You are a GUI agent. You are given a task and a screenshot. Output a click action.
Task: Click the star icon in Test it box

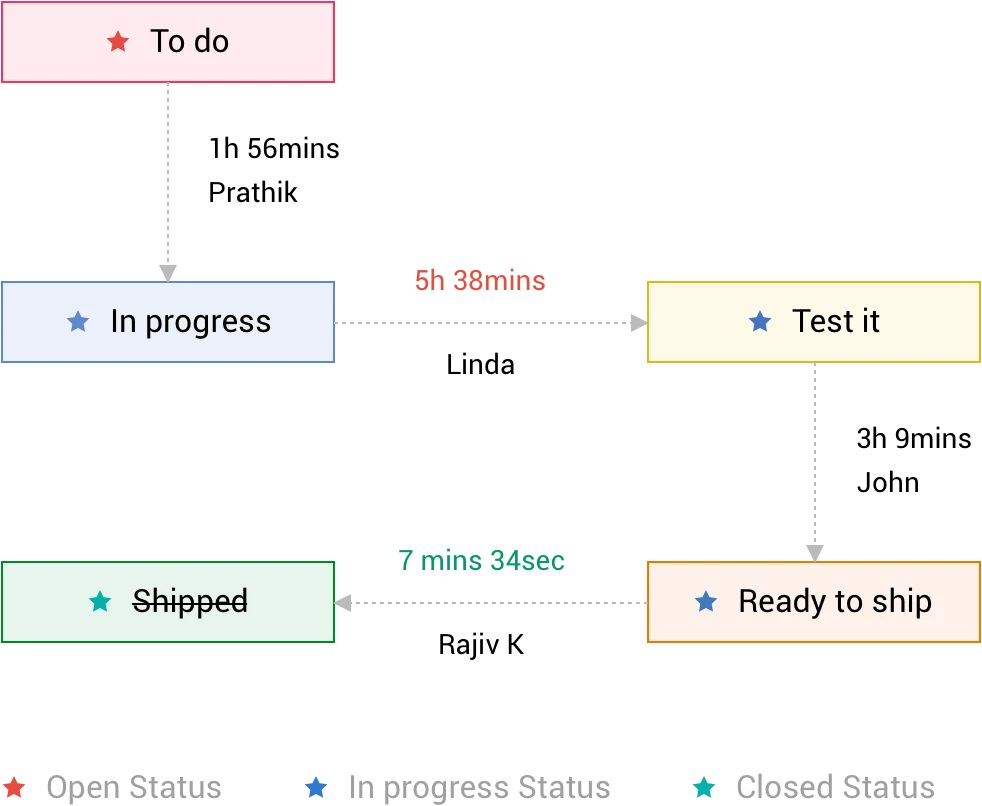coord(760,322)
